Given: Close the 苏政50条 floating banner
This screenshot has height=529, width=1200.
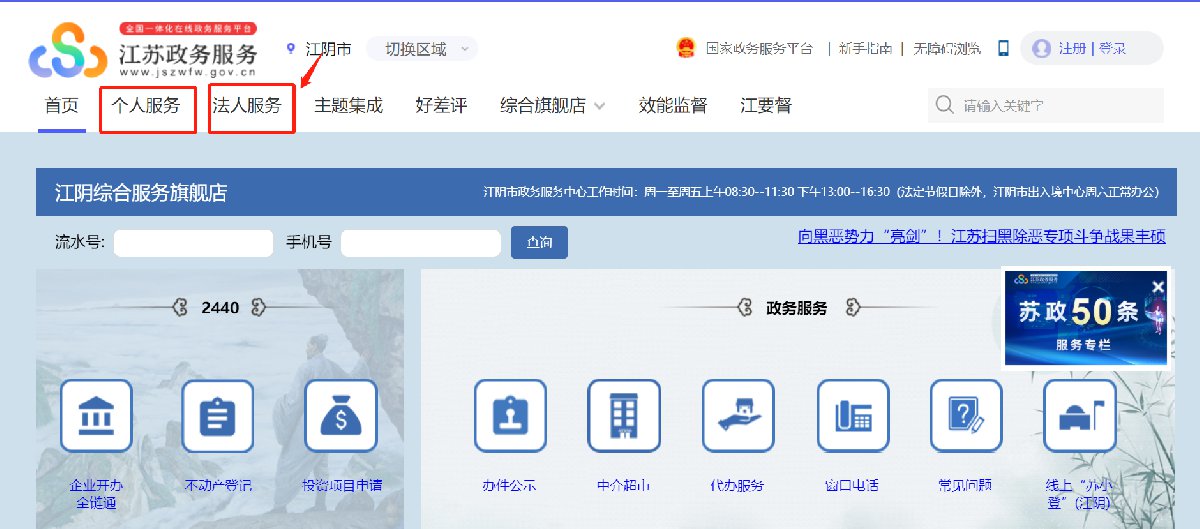Looking at the screenshot, I should click(1158, 287).
